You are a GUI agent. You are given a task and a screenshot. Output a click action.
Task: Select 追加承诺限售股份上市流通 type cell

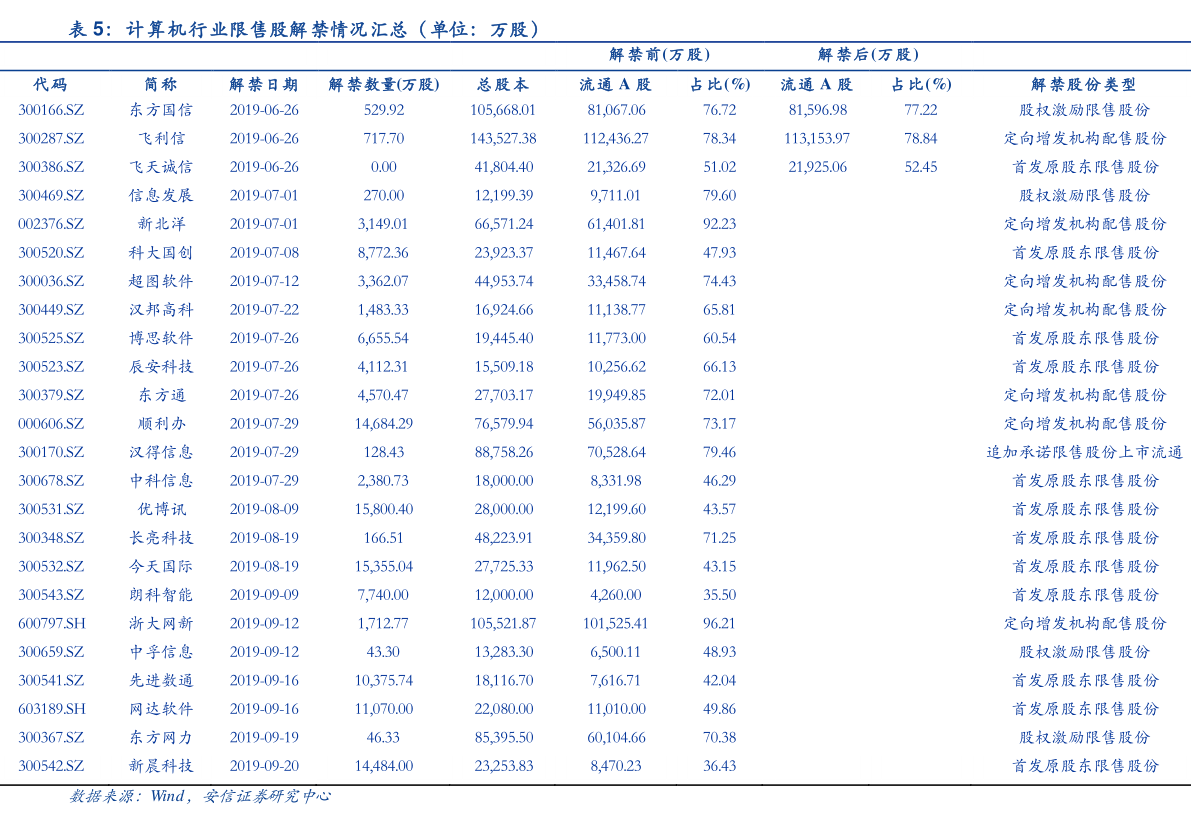[1084, 453]
